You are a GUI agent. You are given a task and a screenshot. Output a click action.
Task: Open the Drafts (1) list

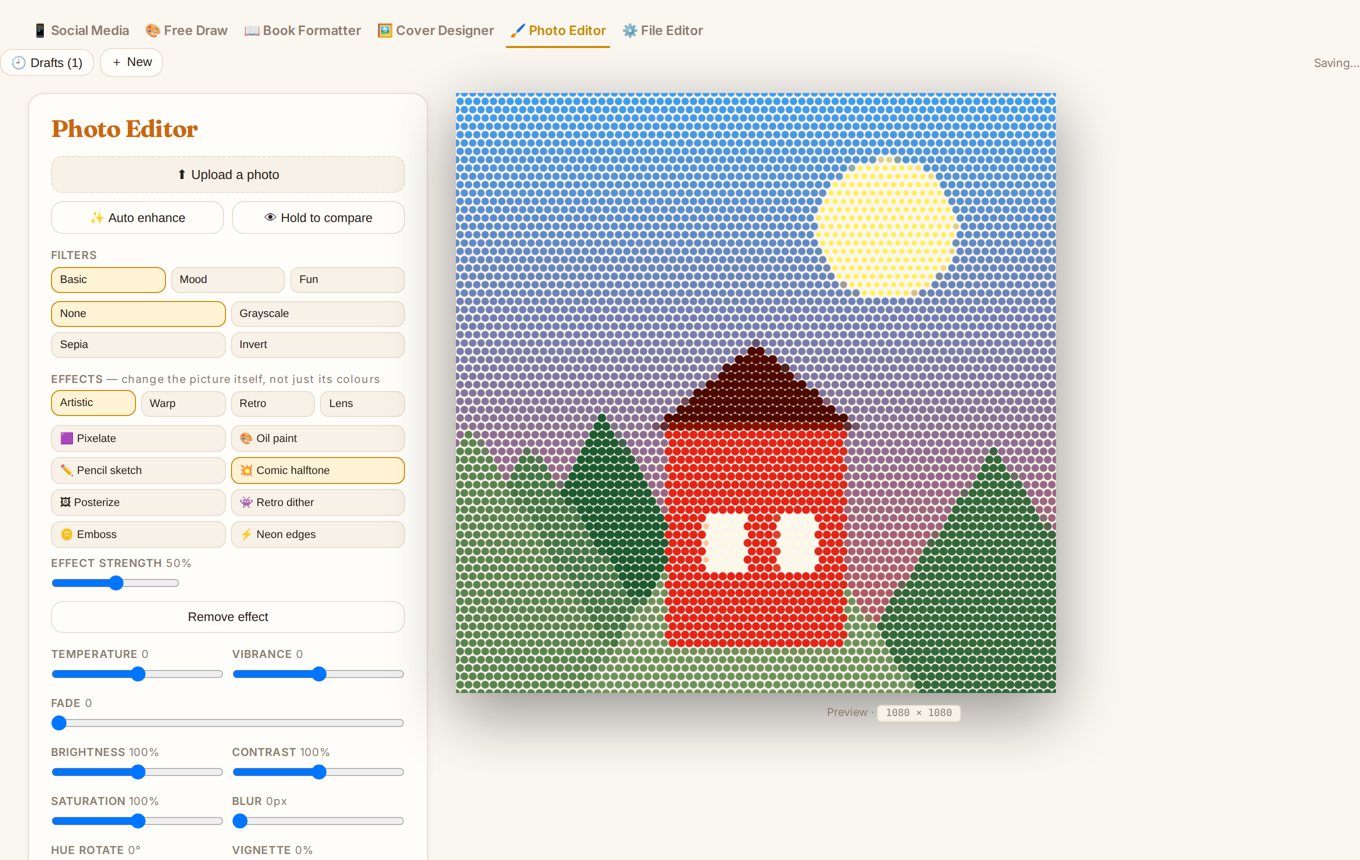coord(47,62)
